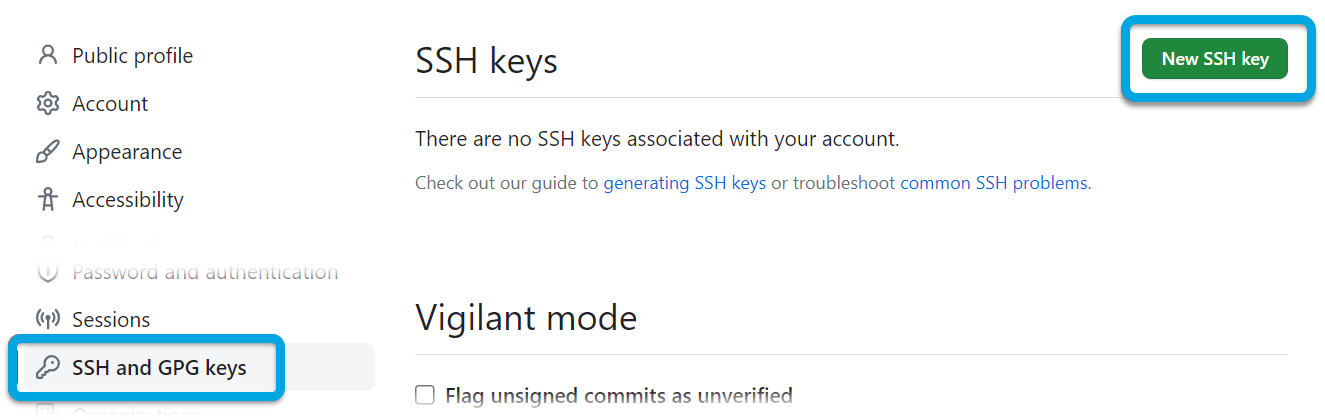The image size is (1325, 420).
Task: Open the Sessions settings page
Action: click(111, 319)
